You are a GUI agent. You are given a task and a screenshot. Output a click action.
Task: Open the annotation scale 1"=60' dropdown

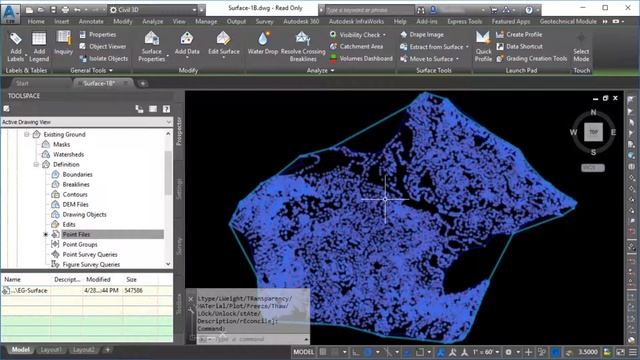coord(486,352)
